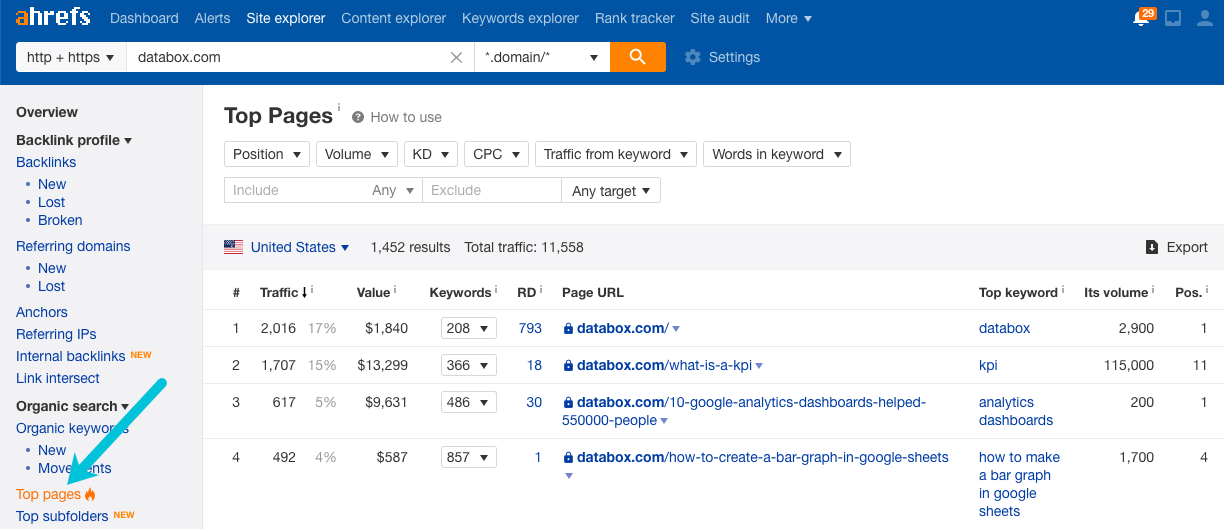Change country from United States
Screen dimensions: 1224x529
[299, 247]
